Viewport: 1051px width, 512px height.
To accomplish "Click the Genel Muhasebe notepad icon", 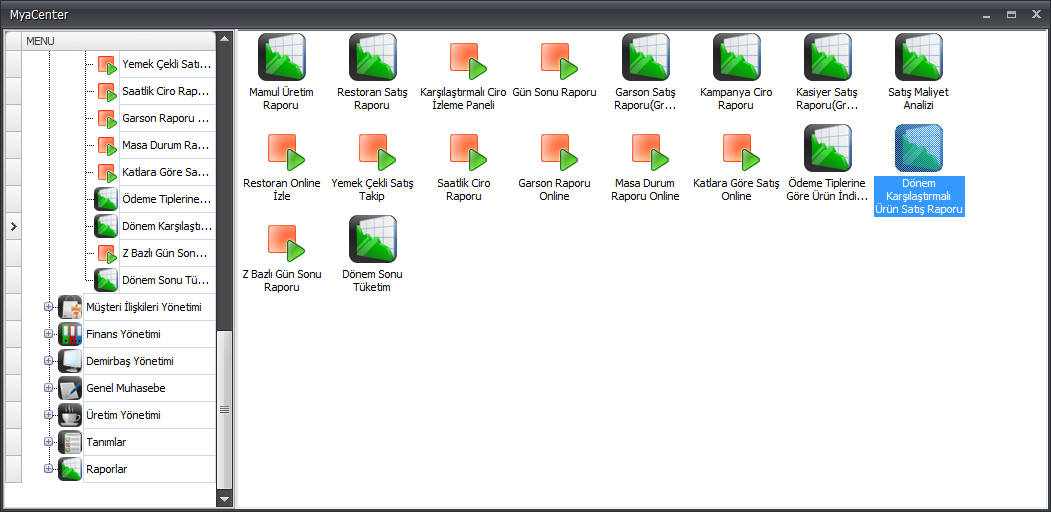I will 70,388.
